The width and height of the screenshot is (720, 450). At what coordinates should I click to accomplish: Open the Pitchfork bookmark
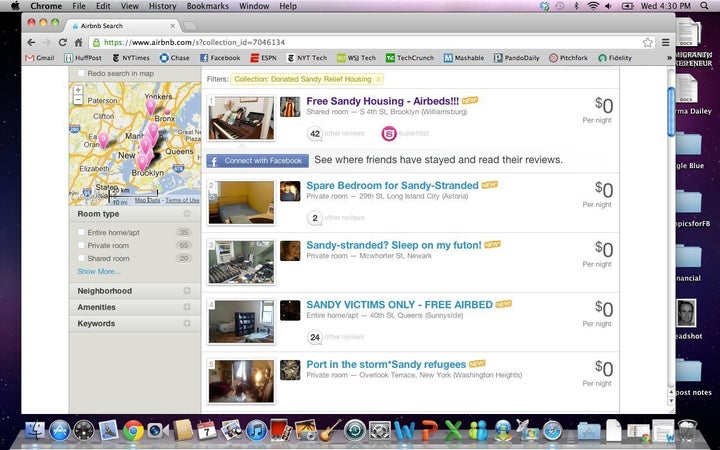[x=568, y=58]
